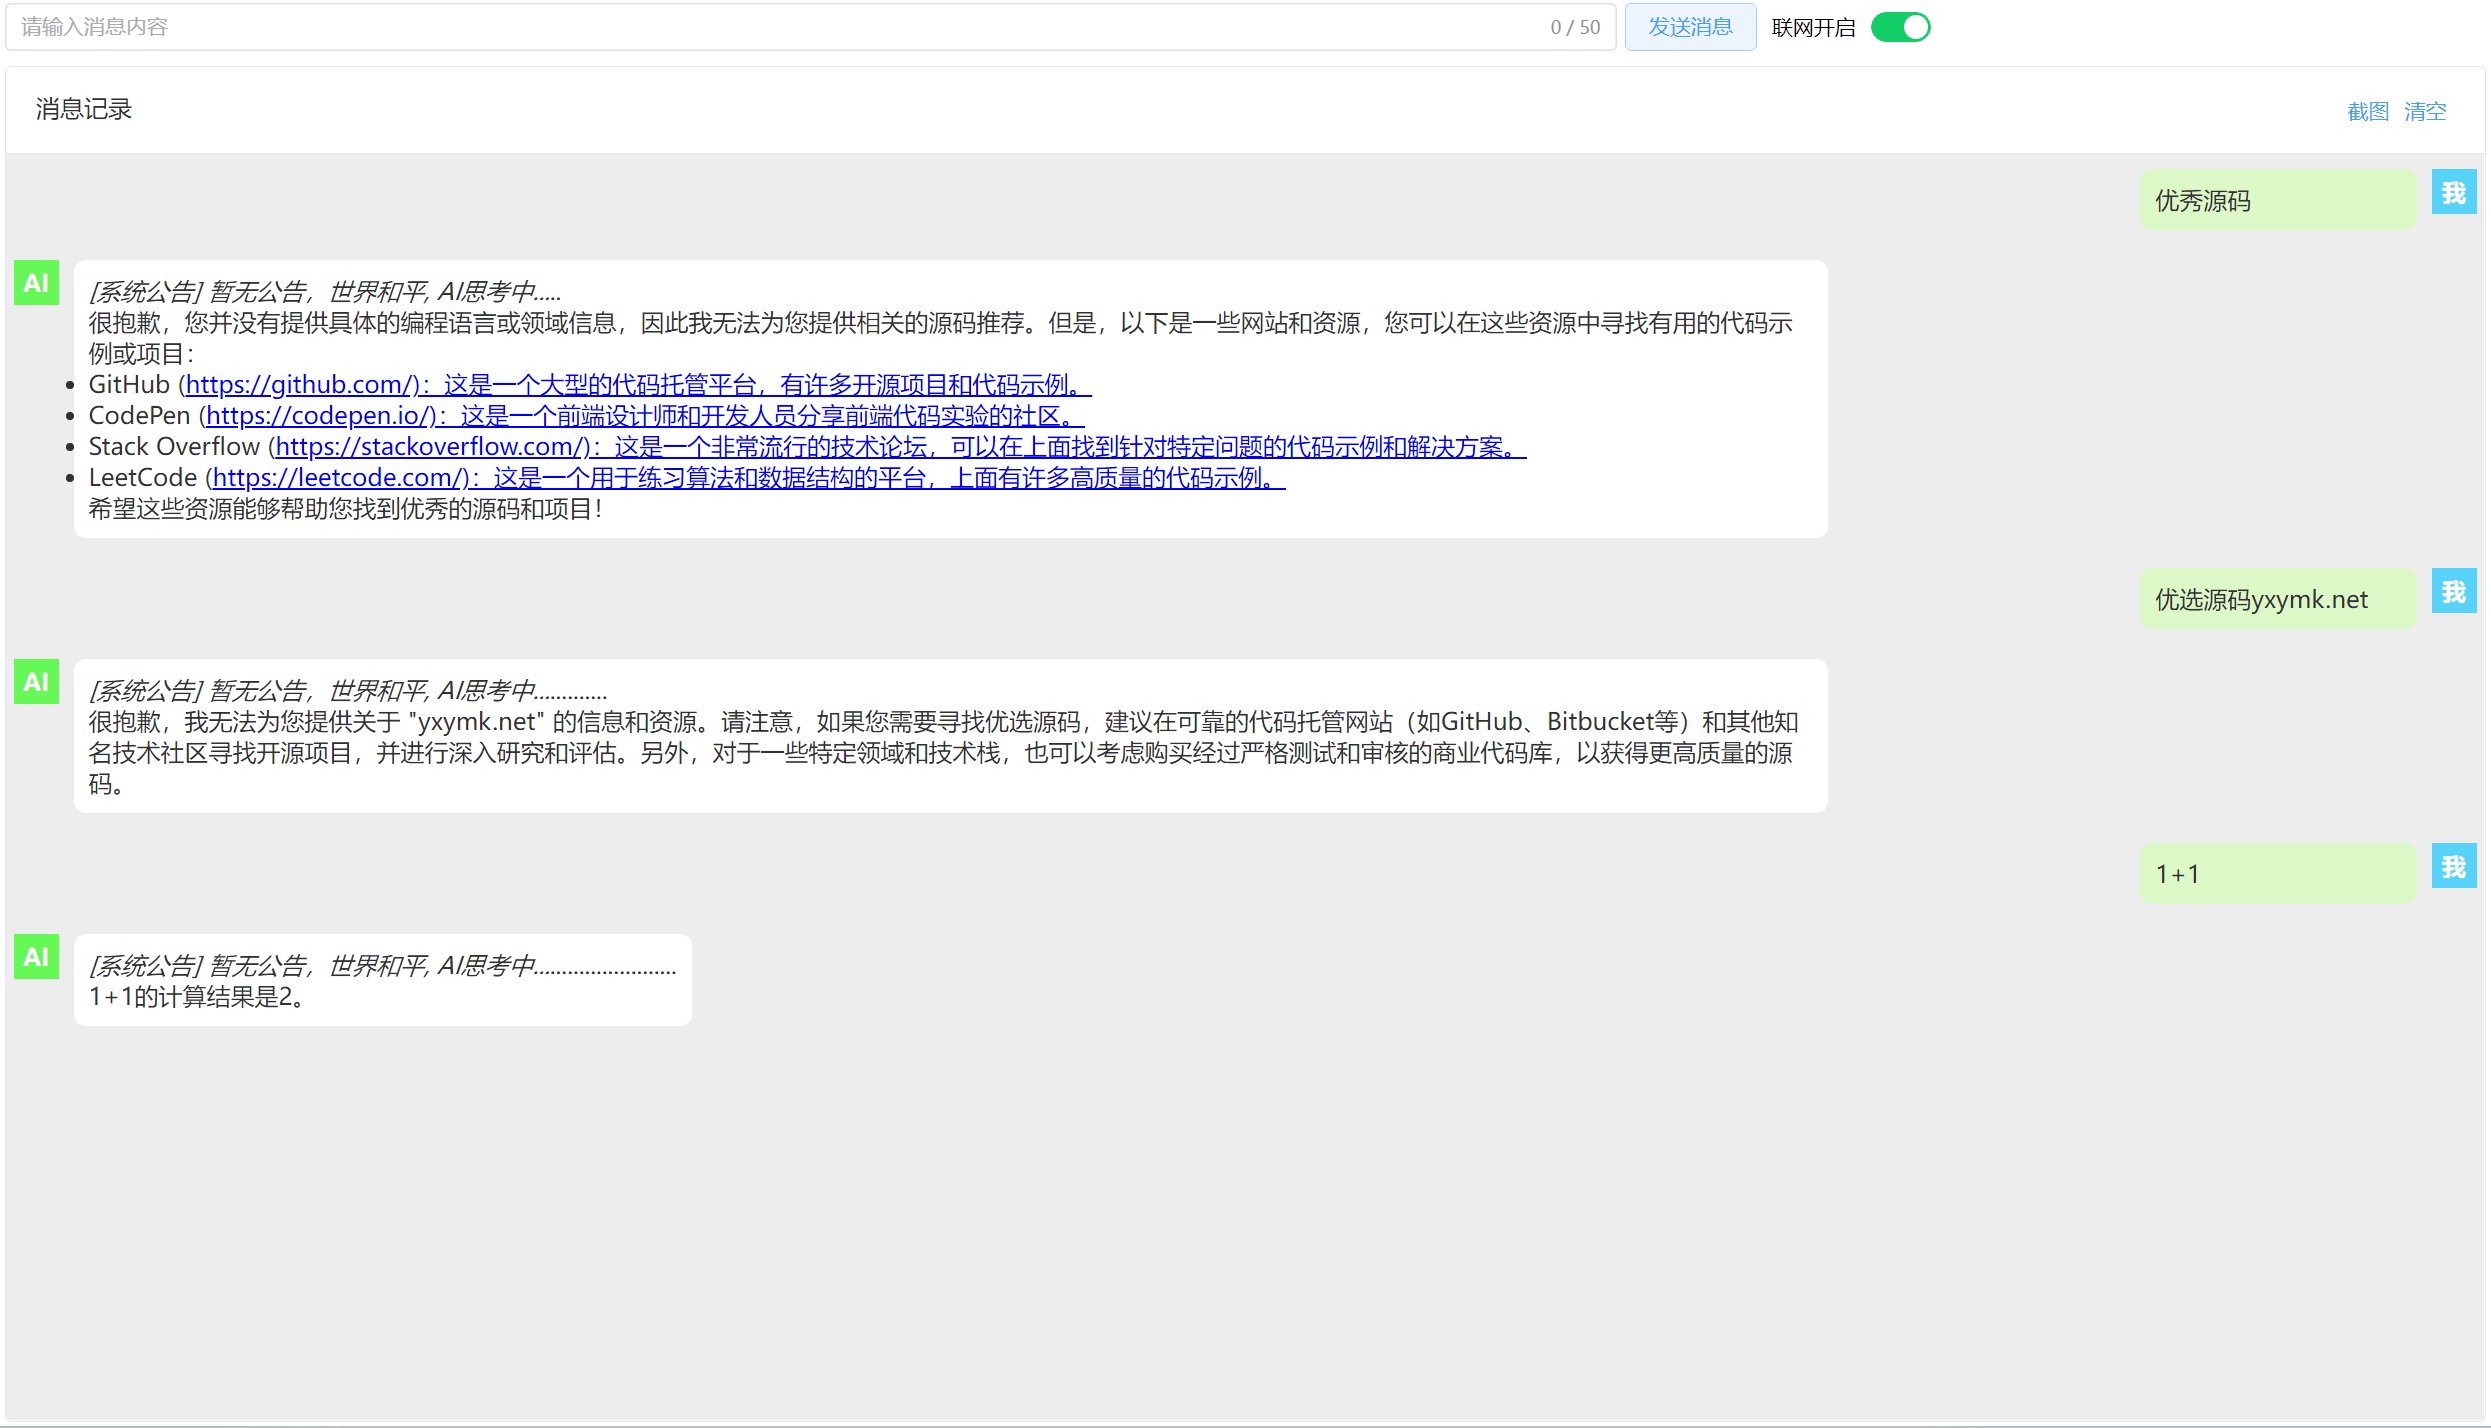Click the 1+1 message bubble
This screenshot has width=2491, height=1428.
[2278, 874]
